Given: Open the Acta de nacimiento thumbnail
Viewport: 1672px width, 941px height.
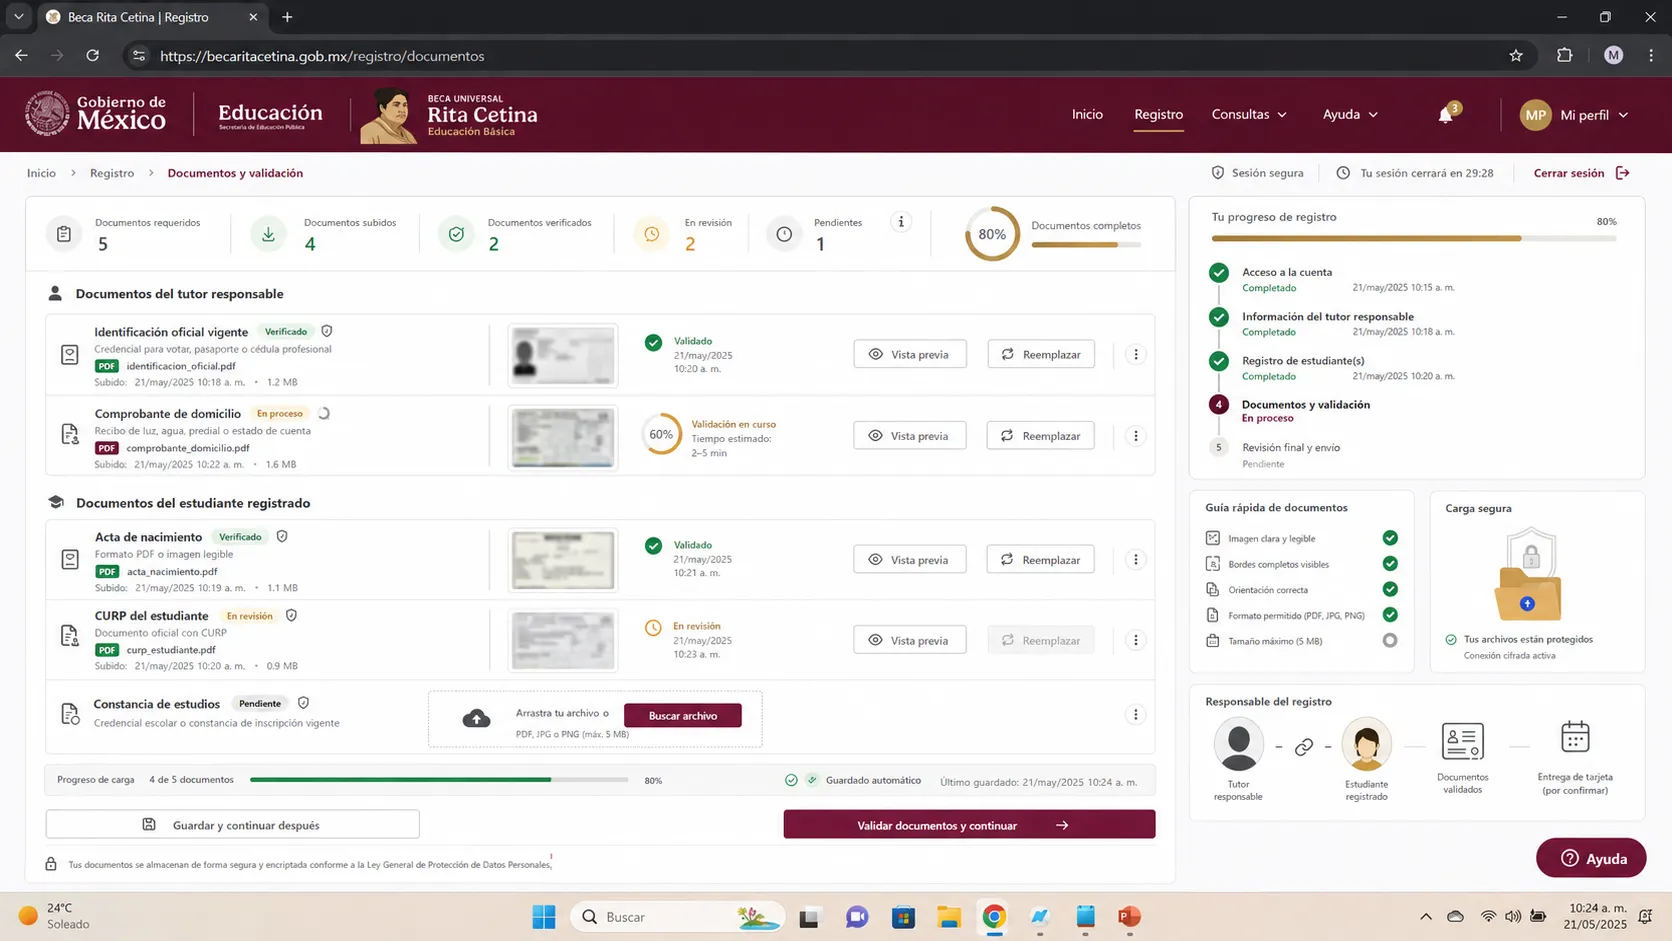Looking at the screenshot, I should click(x=563, y=560).
